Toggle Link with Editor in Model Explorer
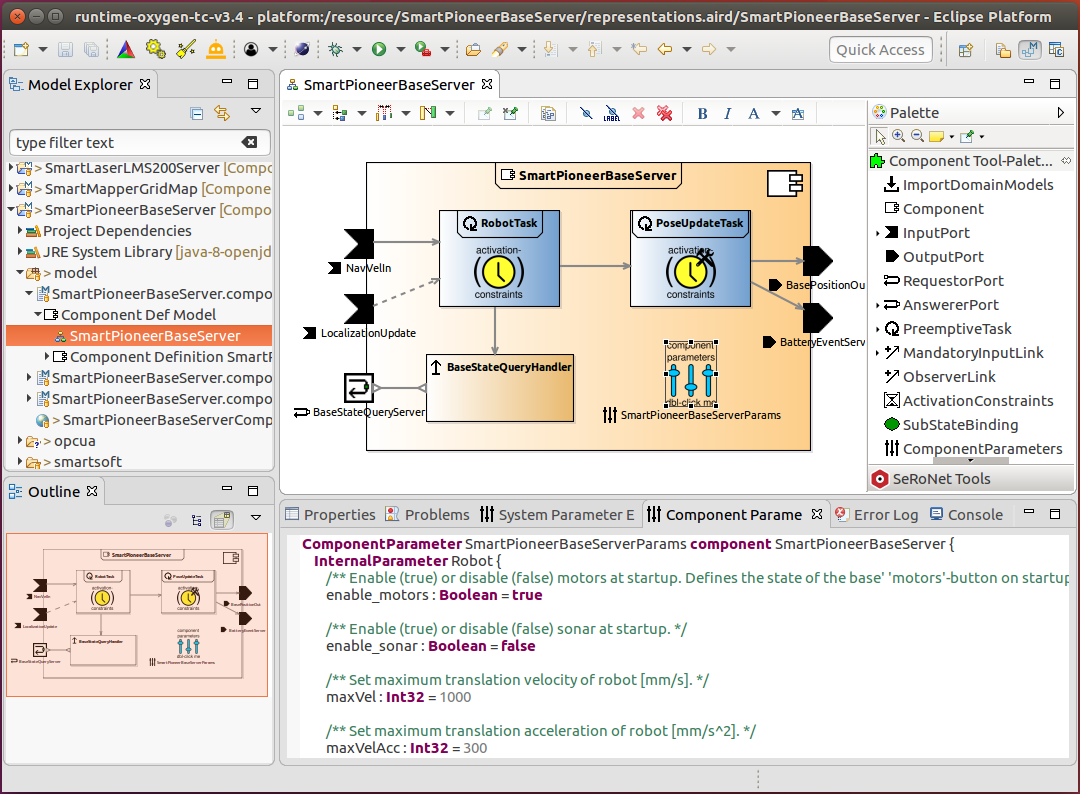Viewport: 1080px width, 794px height. (221, 113)
